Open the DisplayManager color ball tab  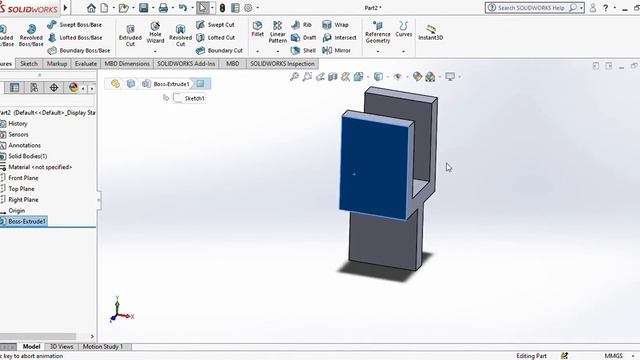[73, 87]
